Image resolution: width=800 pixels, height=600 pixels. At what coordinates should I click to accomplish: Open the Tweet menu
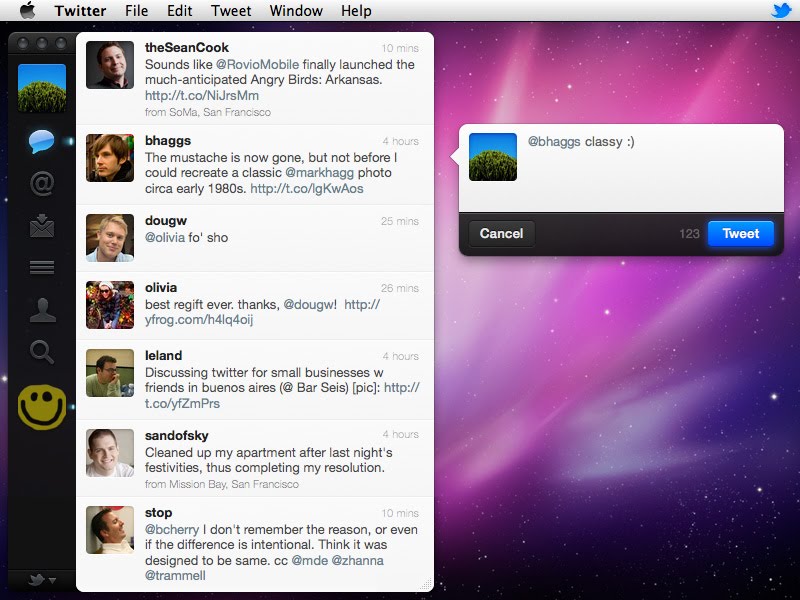(231, 11)
